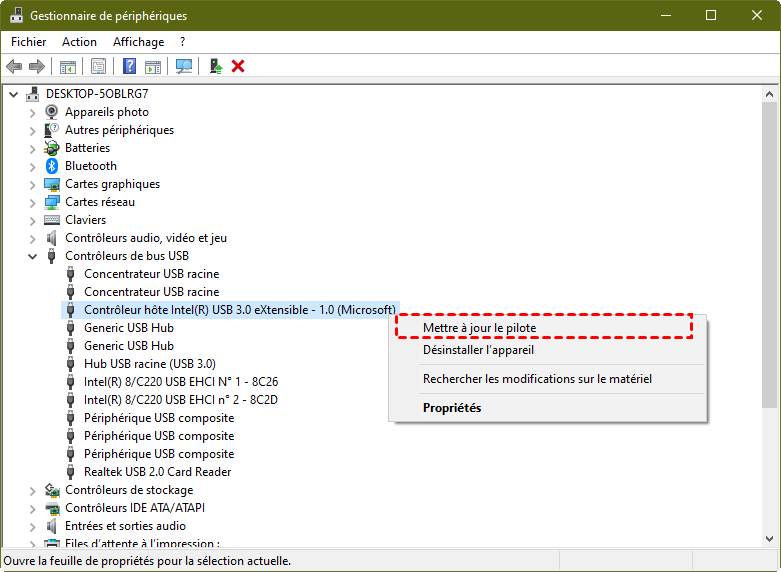Close the Gestionnaire de périphériques window
The image size is (781, 572).
(757, 15)
